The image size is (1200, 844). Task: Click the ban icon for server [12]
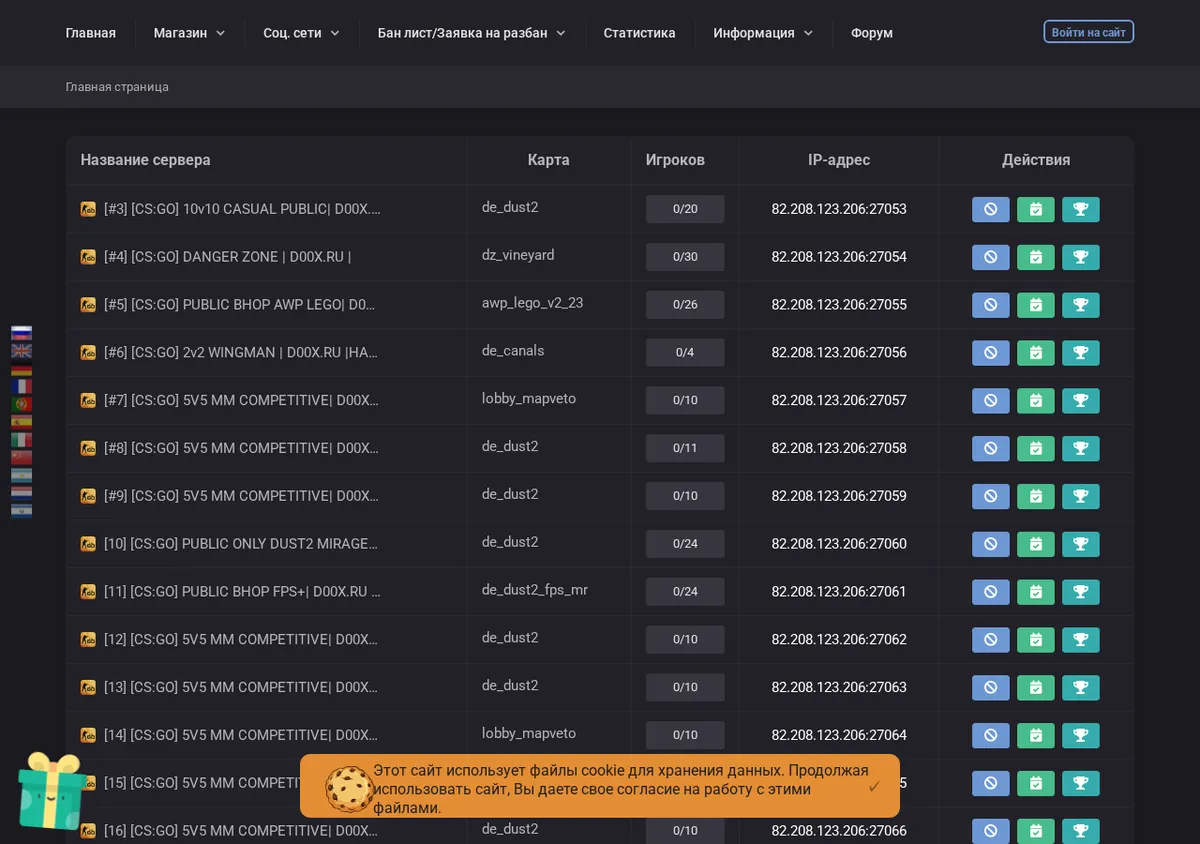tap(990, 640)
